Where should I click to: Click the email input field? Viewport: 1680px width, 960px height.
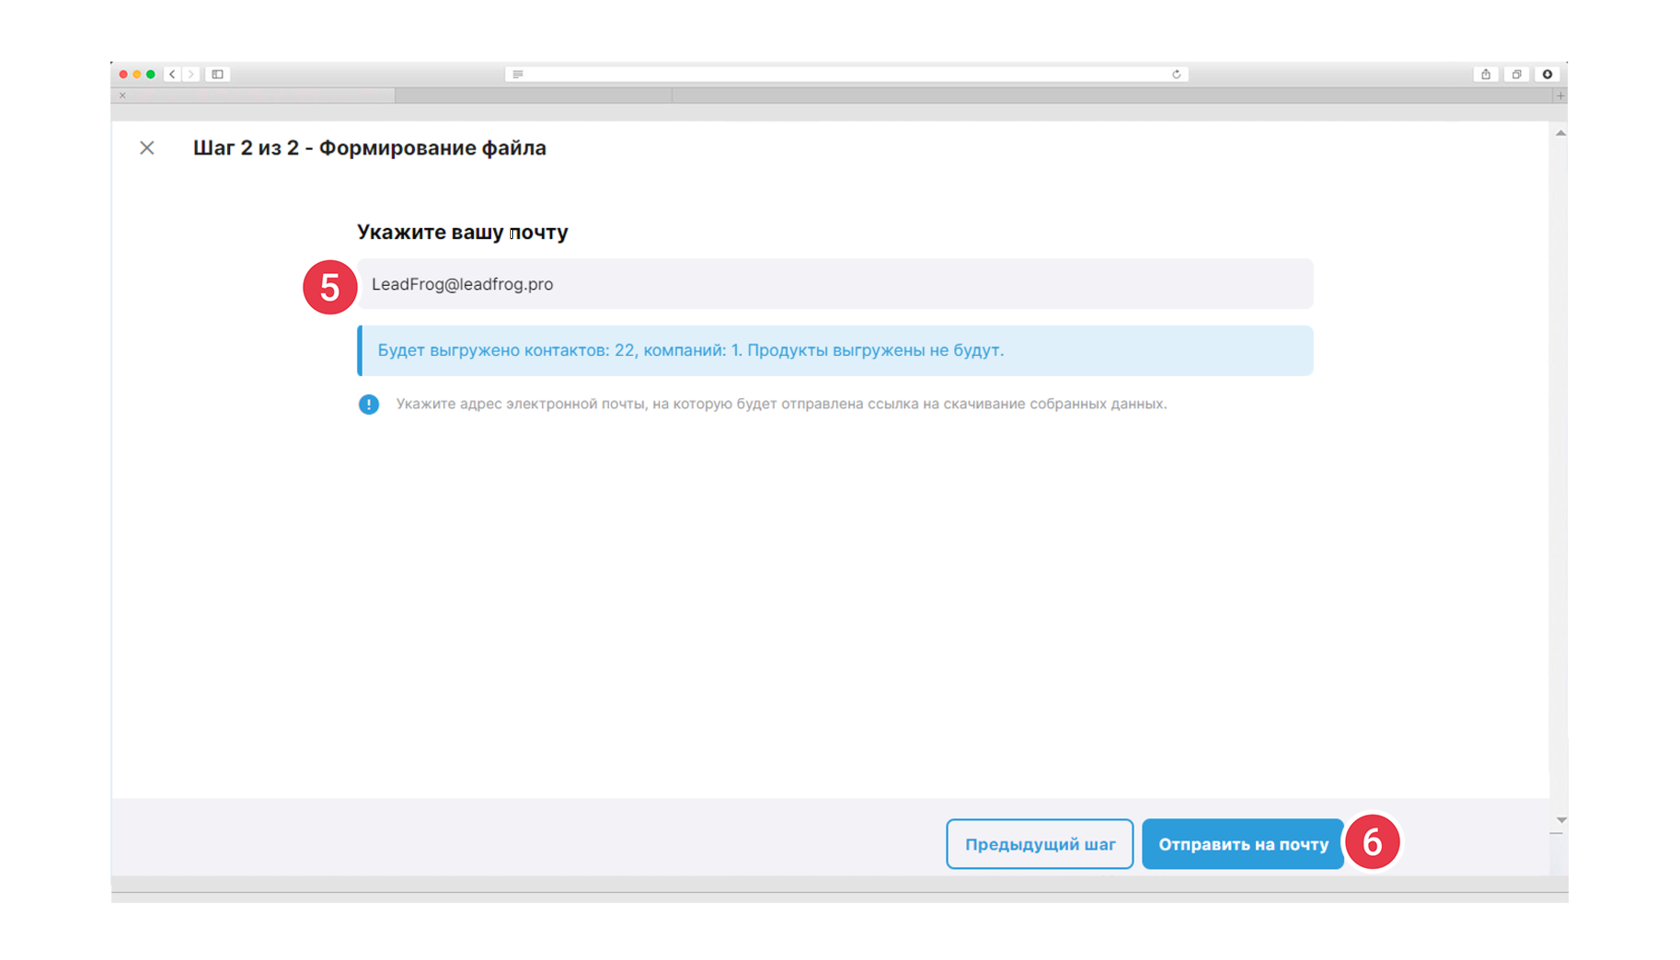click(835, 284)
